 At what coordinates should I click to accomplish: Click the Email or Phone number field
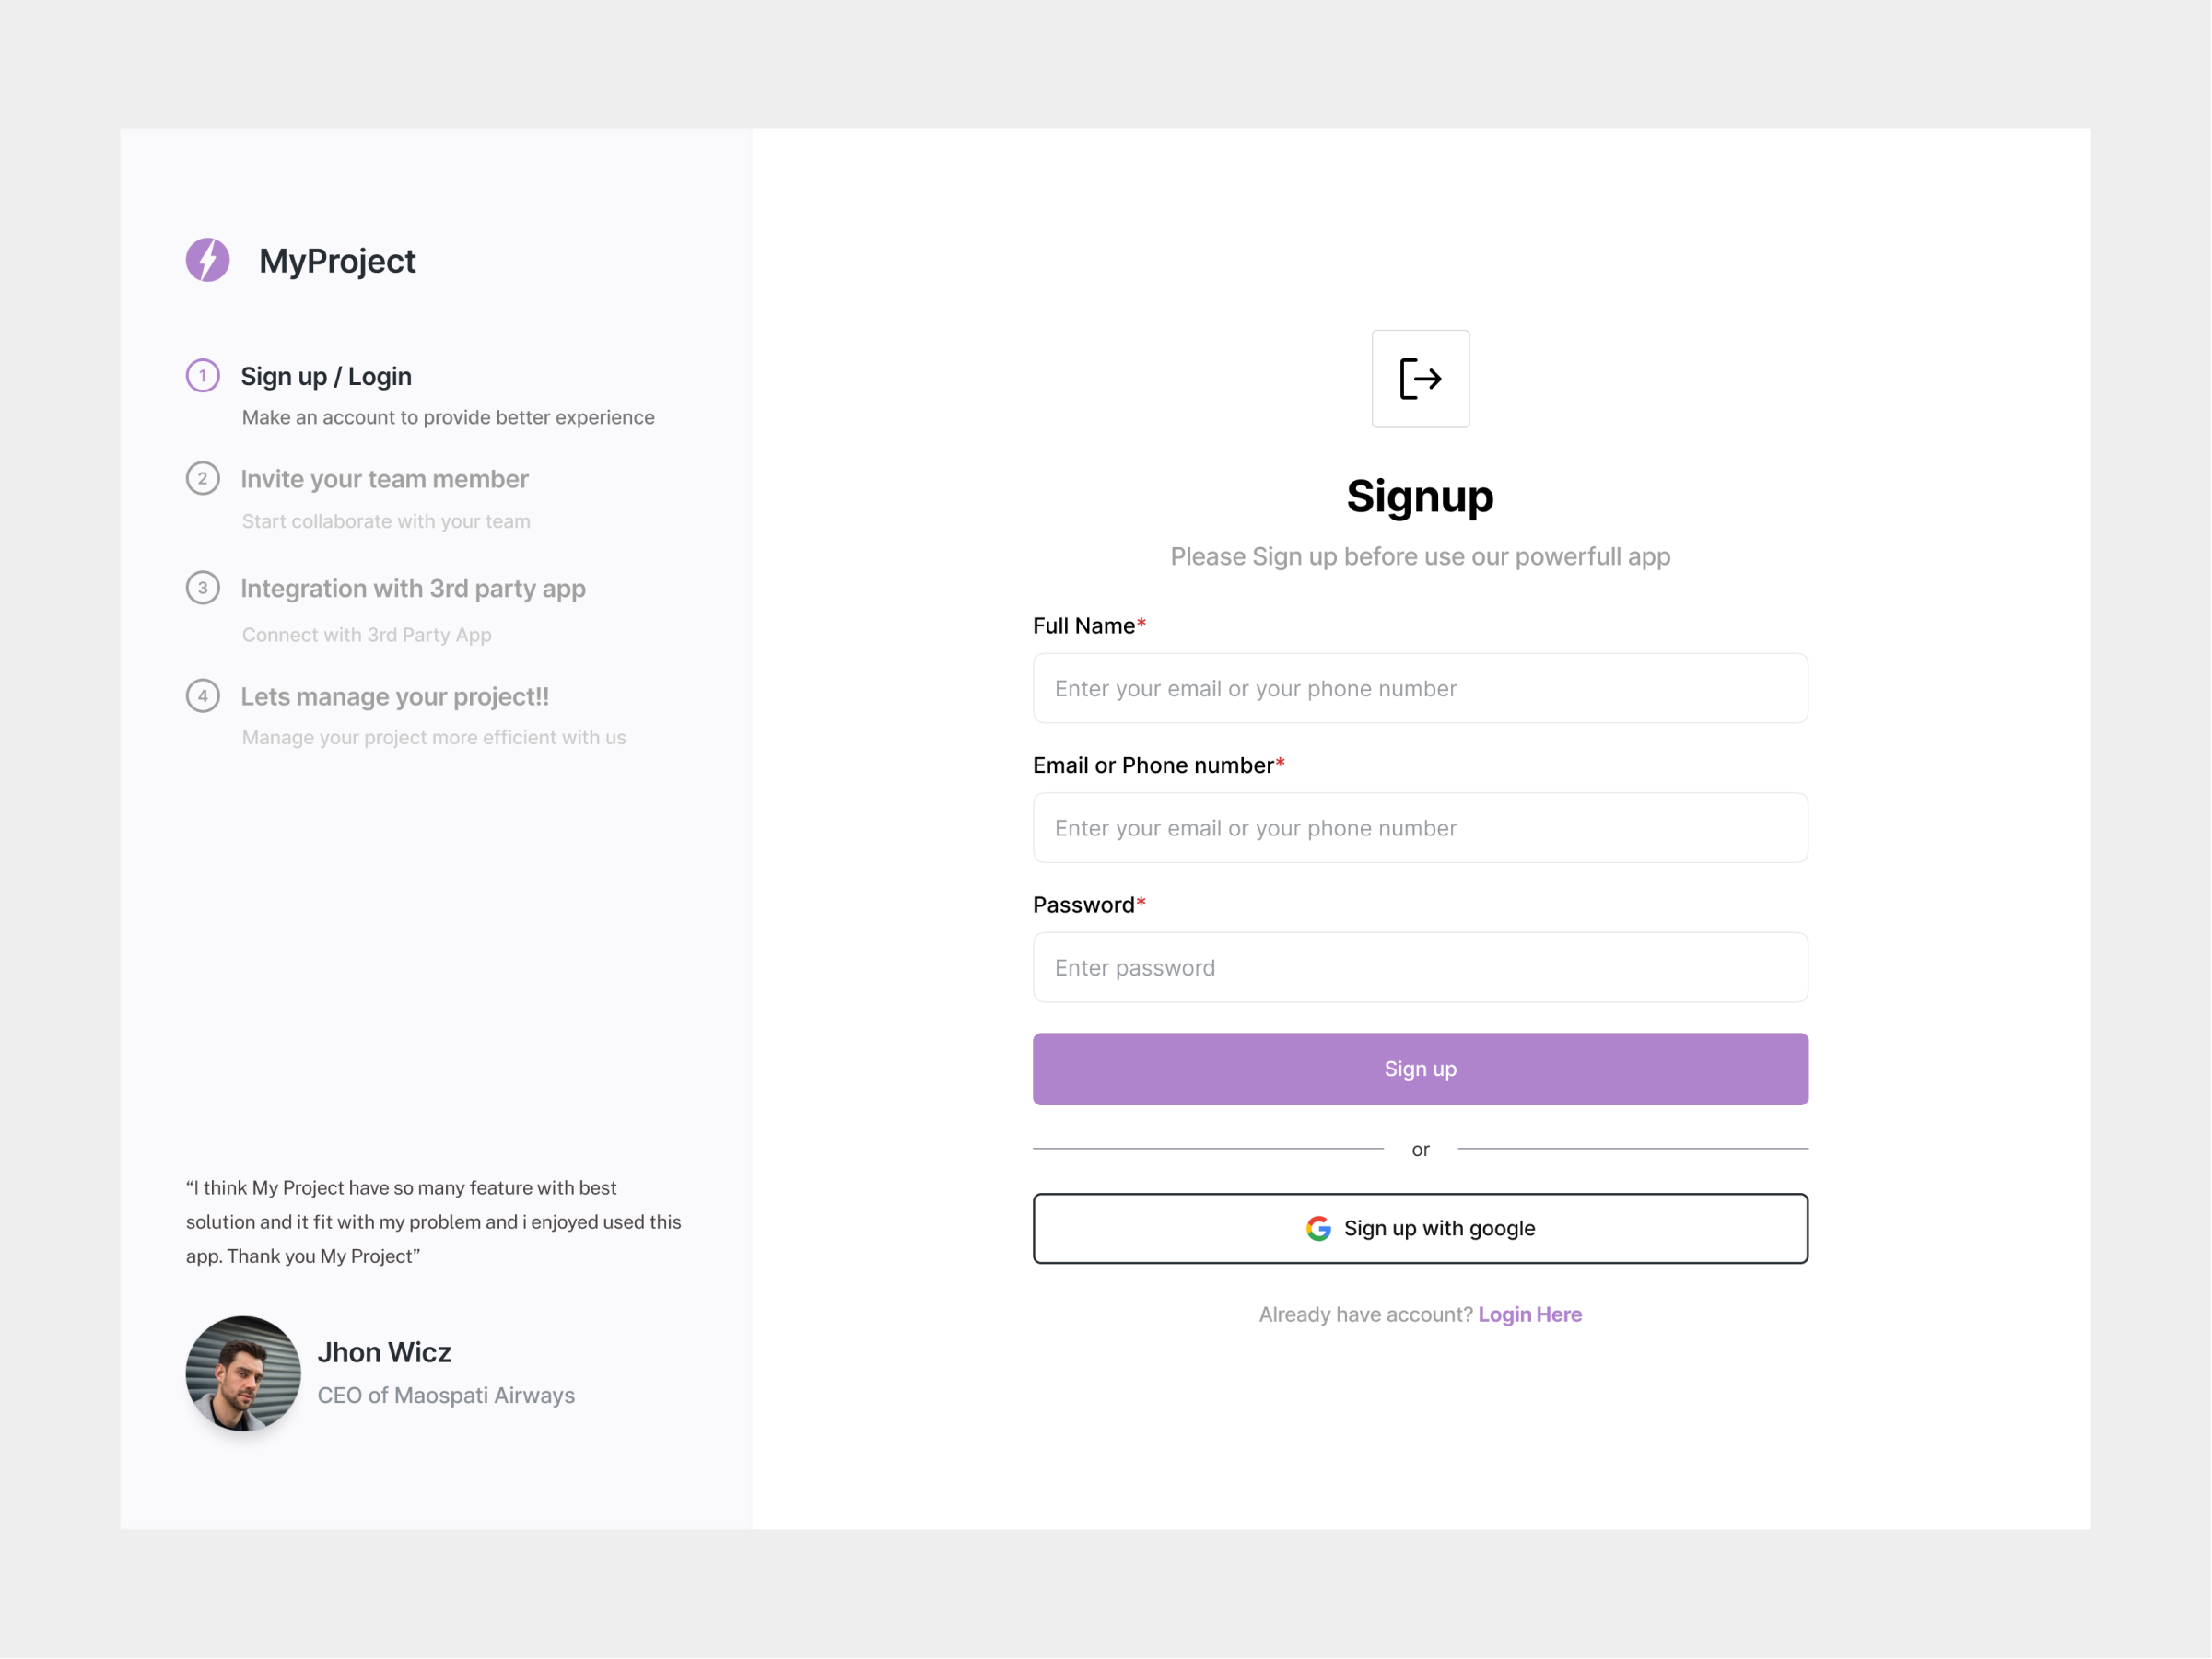(x=1420, y=828)
